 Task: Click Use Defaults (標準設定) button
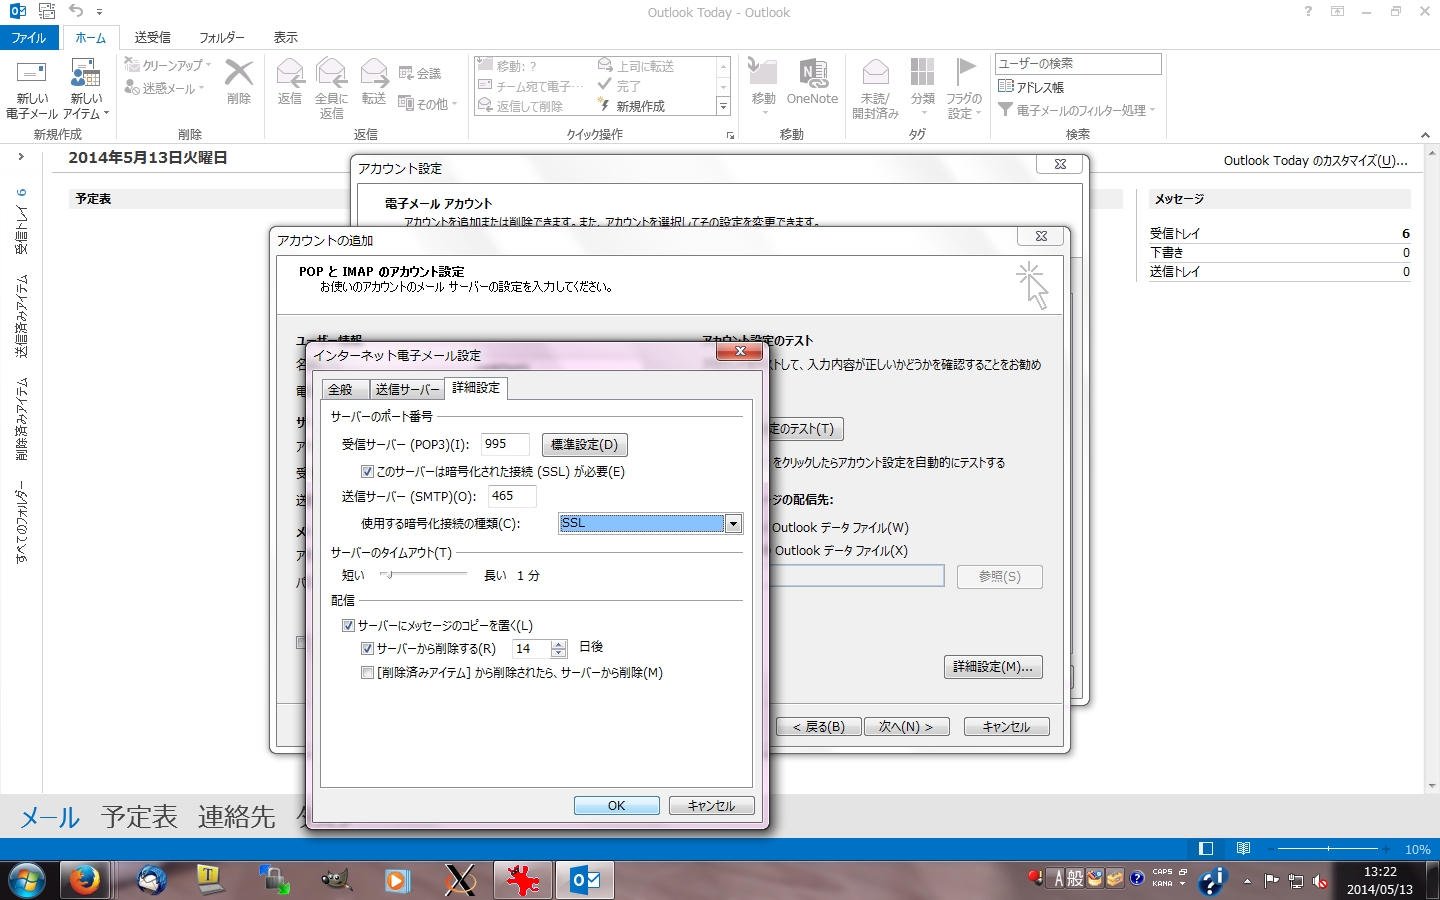click(x=584, y=444)
